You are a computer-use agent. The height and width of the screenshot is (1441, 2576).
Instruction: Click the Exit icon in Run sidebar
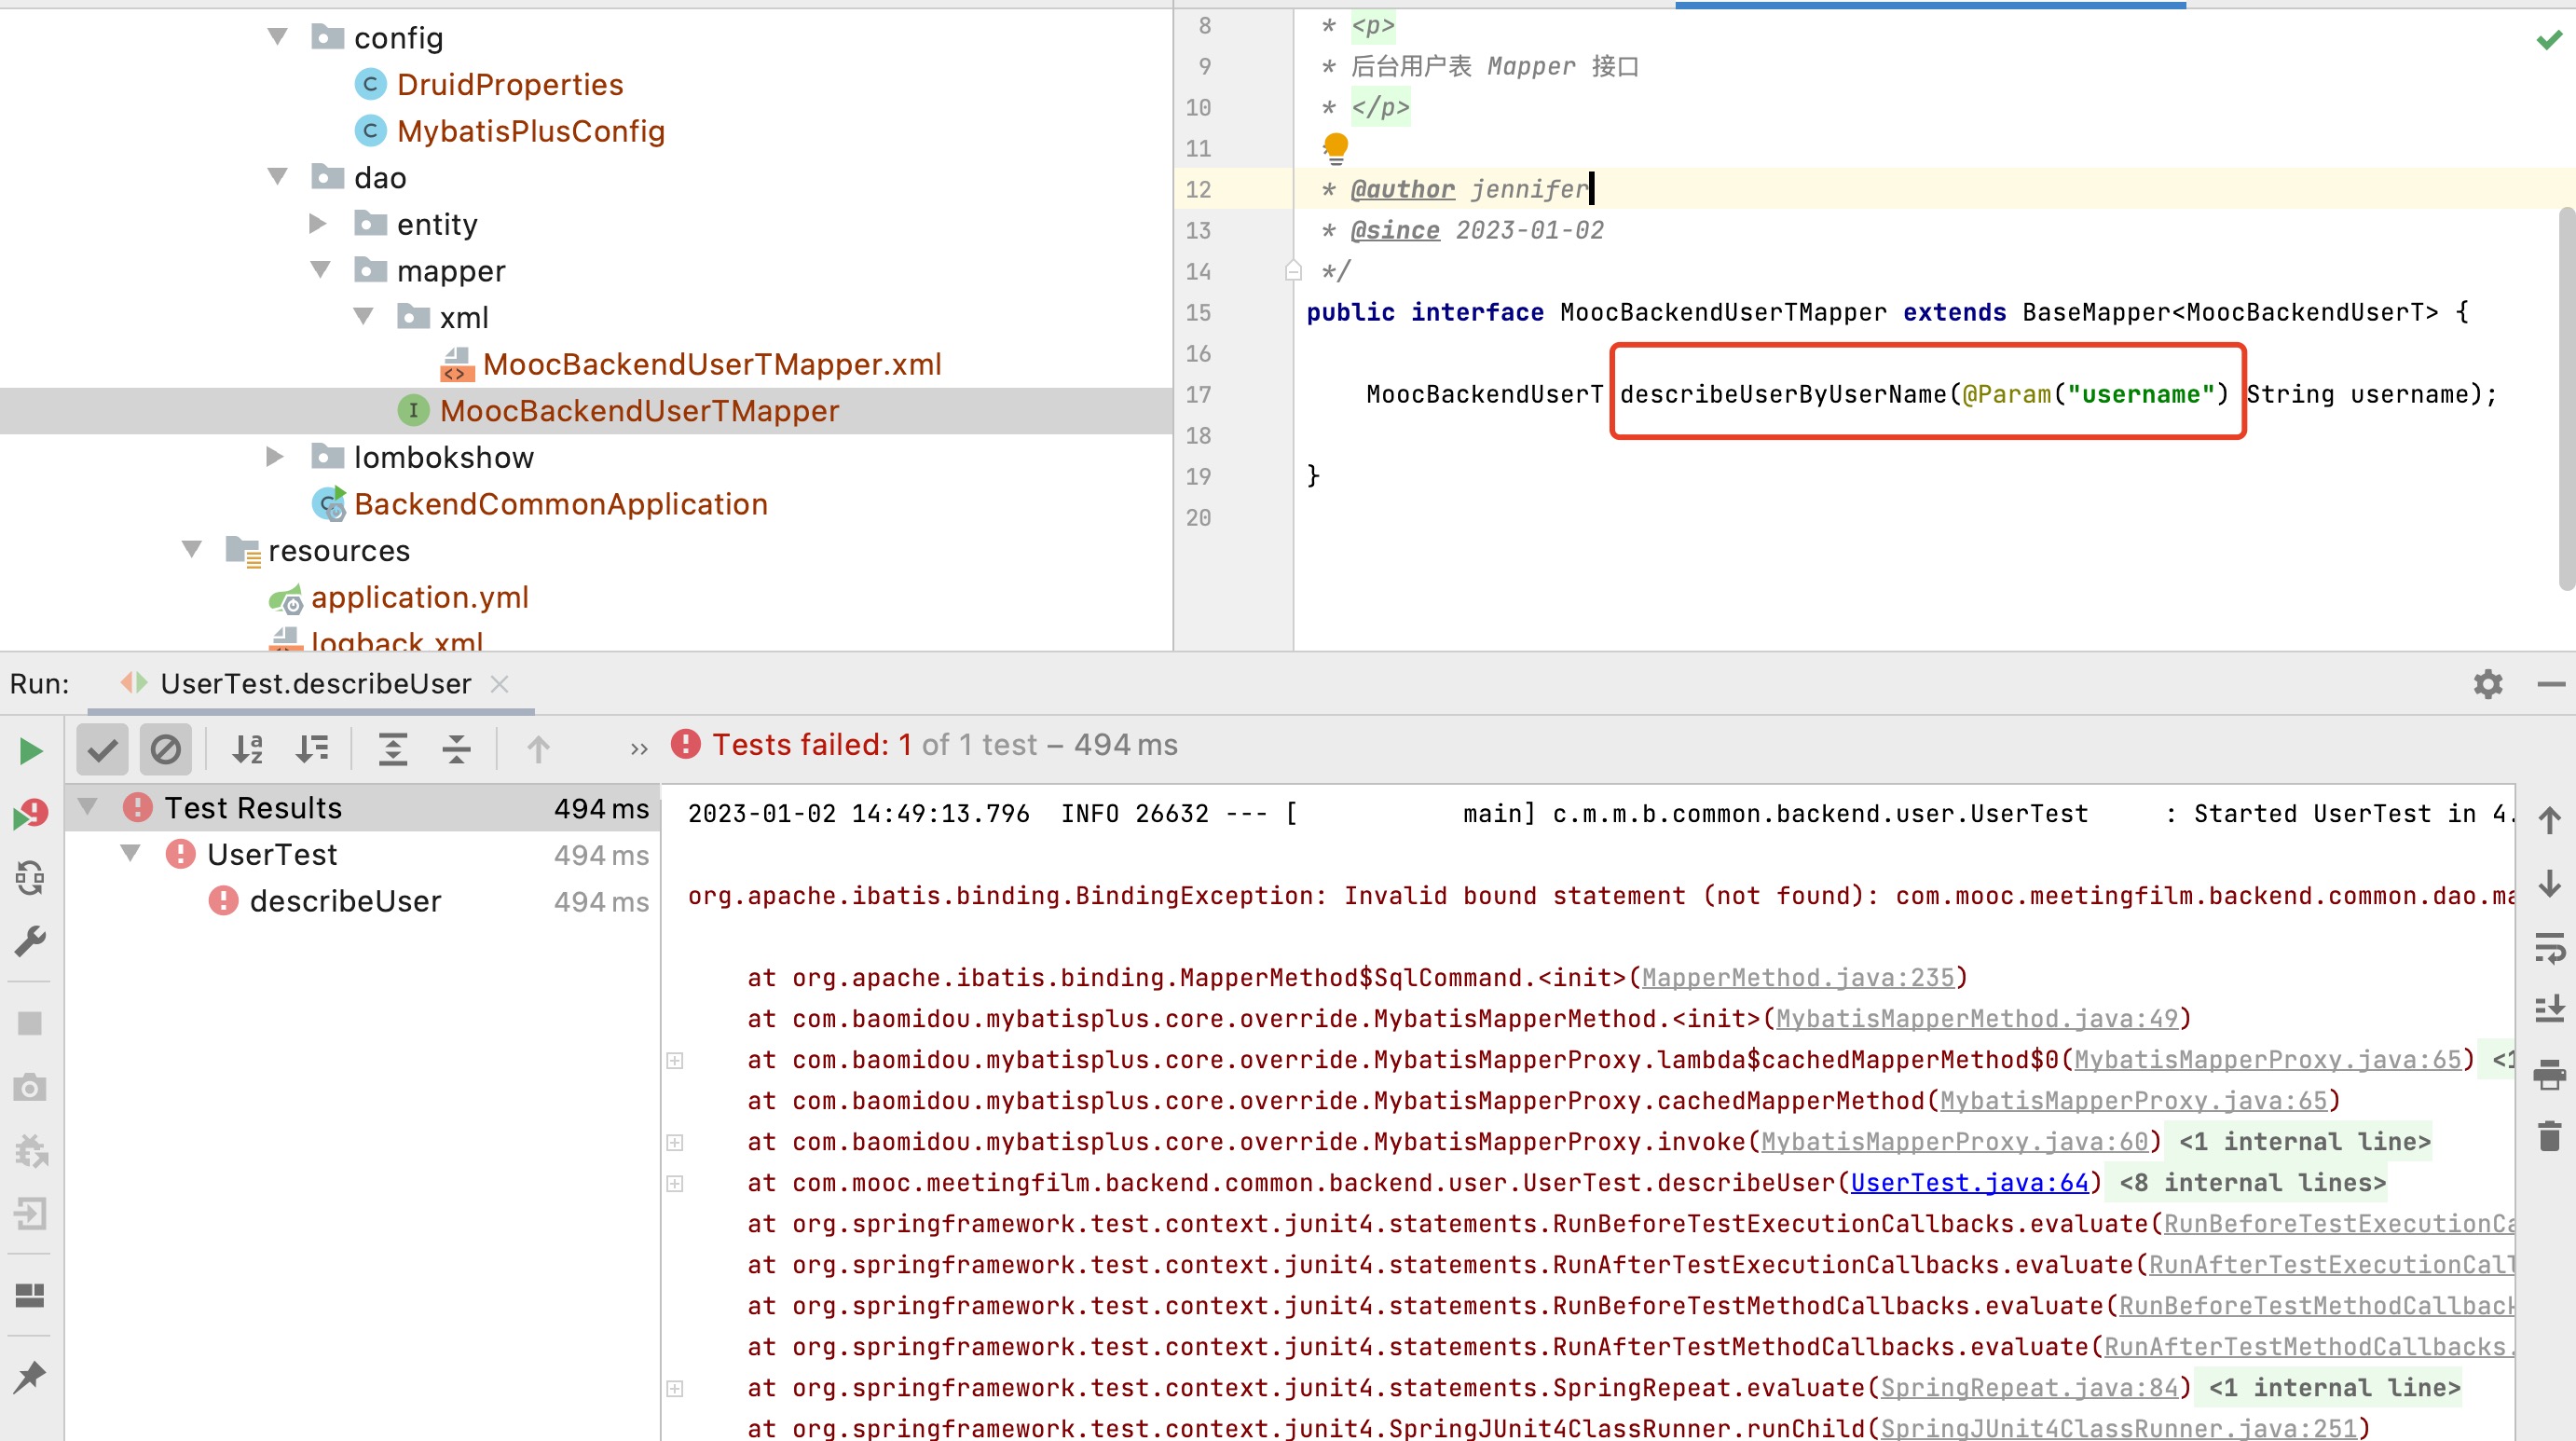(x=30, y=1214)
